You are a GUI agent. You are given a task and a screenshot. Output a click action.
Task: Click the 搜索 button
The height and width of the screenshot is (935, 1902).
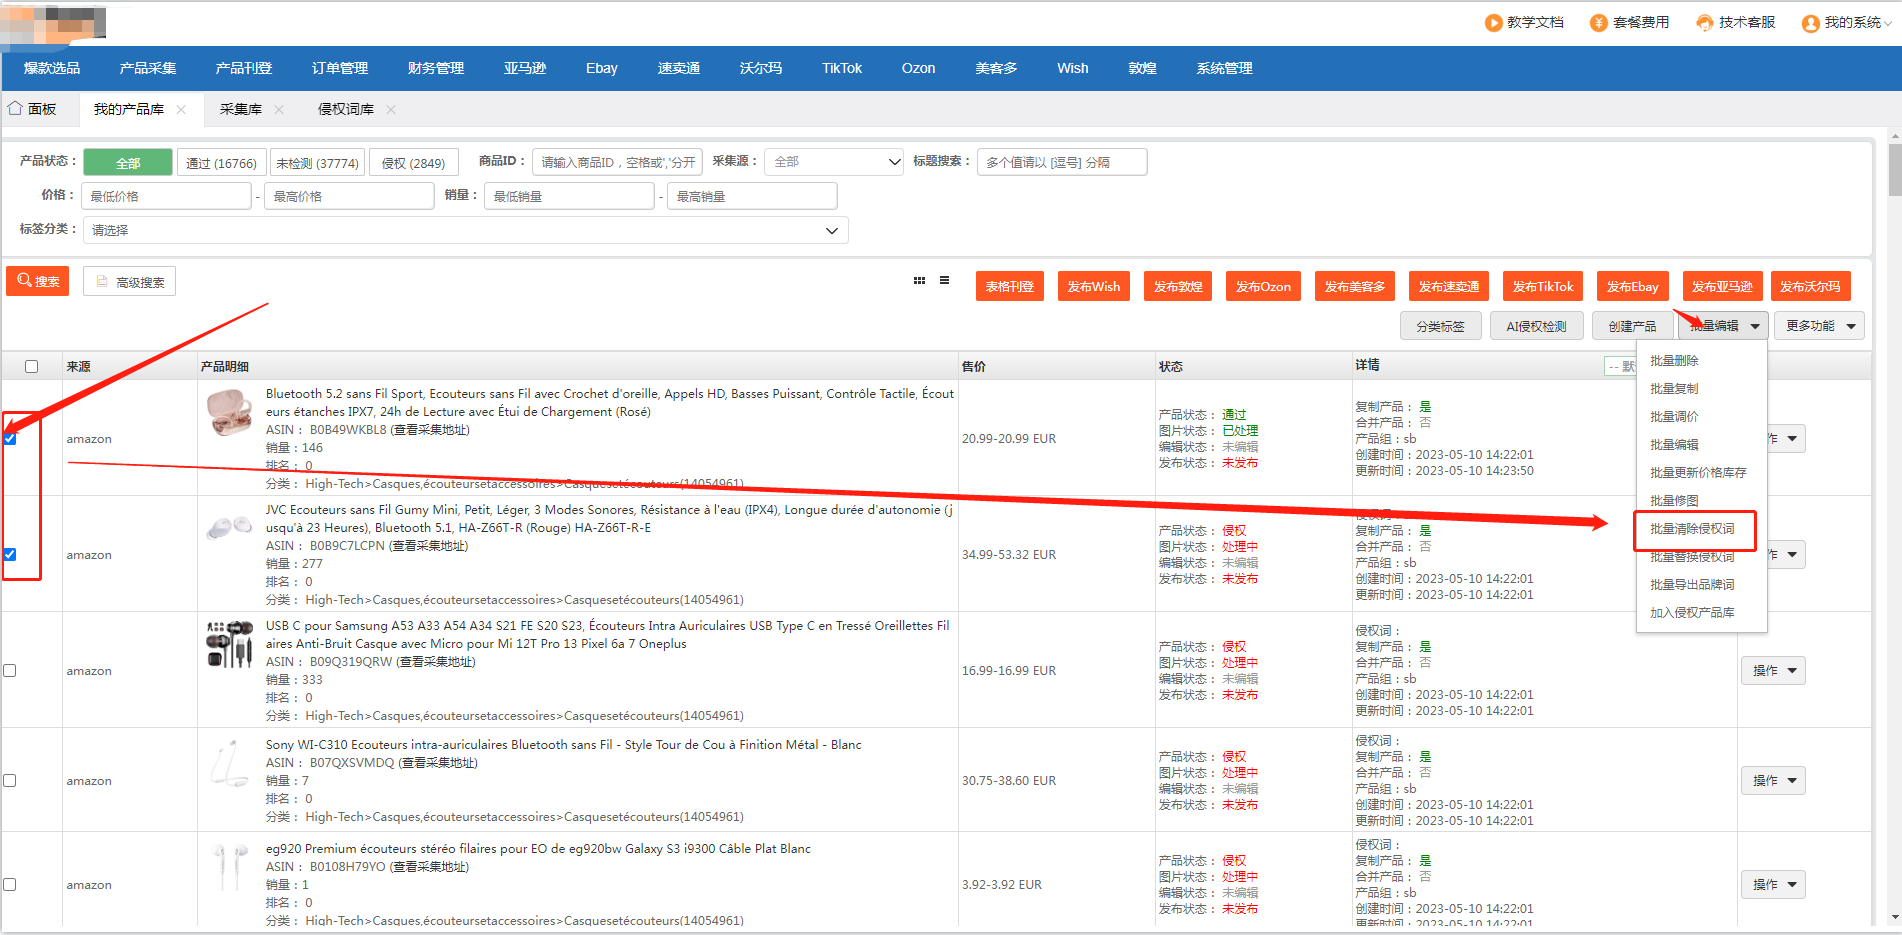[37, 281]
